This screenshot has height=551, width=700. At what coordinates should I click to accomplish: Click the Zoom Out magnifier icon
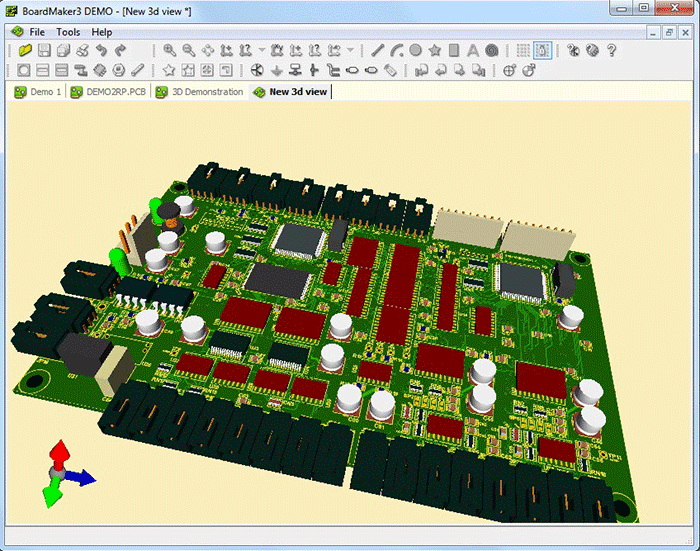click(188, 50)
